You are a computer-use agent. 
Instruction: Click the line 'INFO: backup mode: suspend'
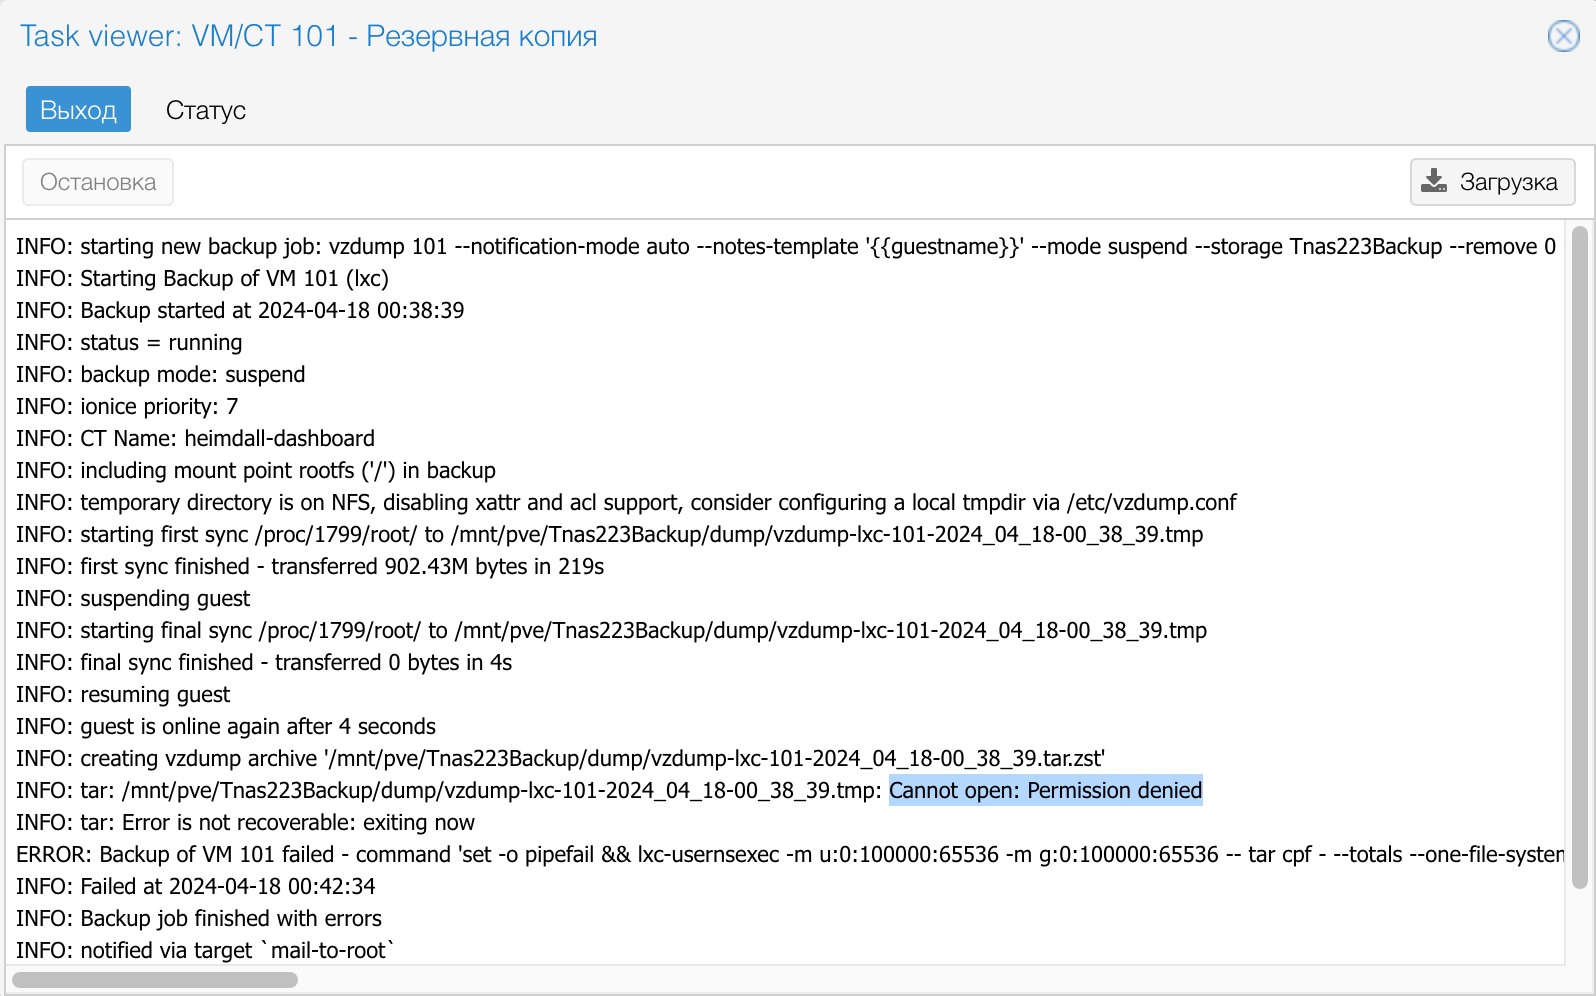click(161, 374)
